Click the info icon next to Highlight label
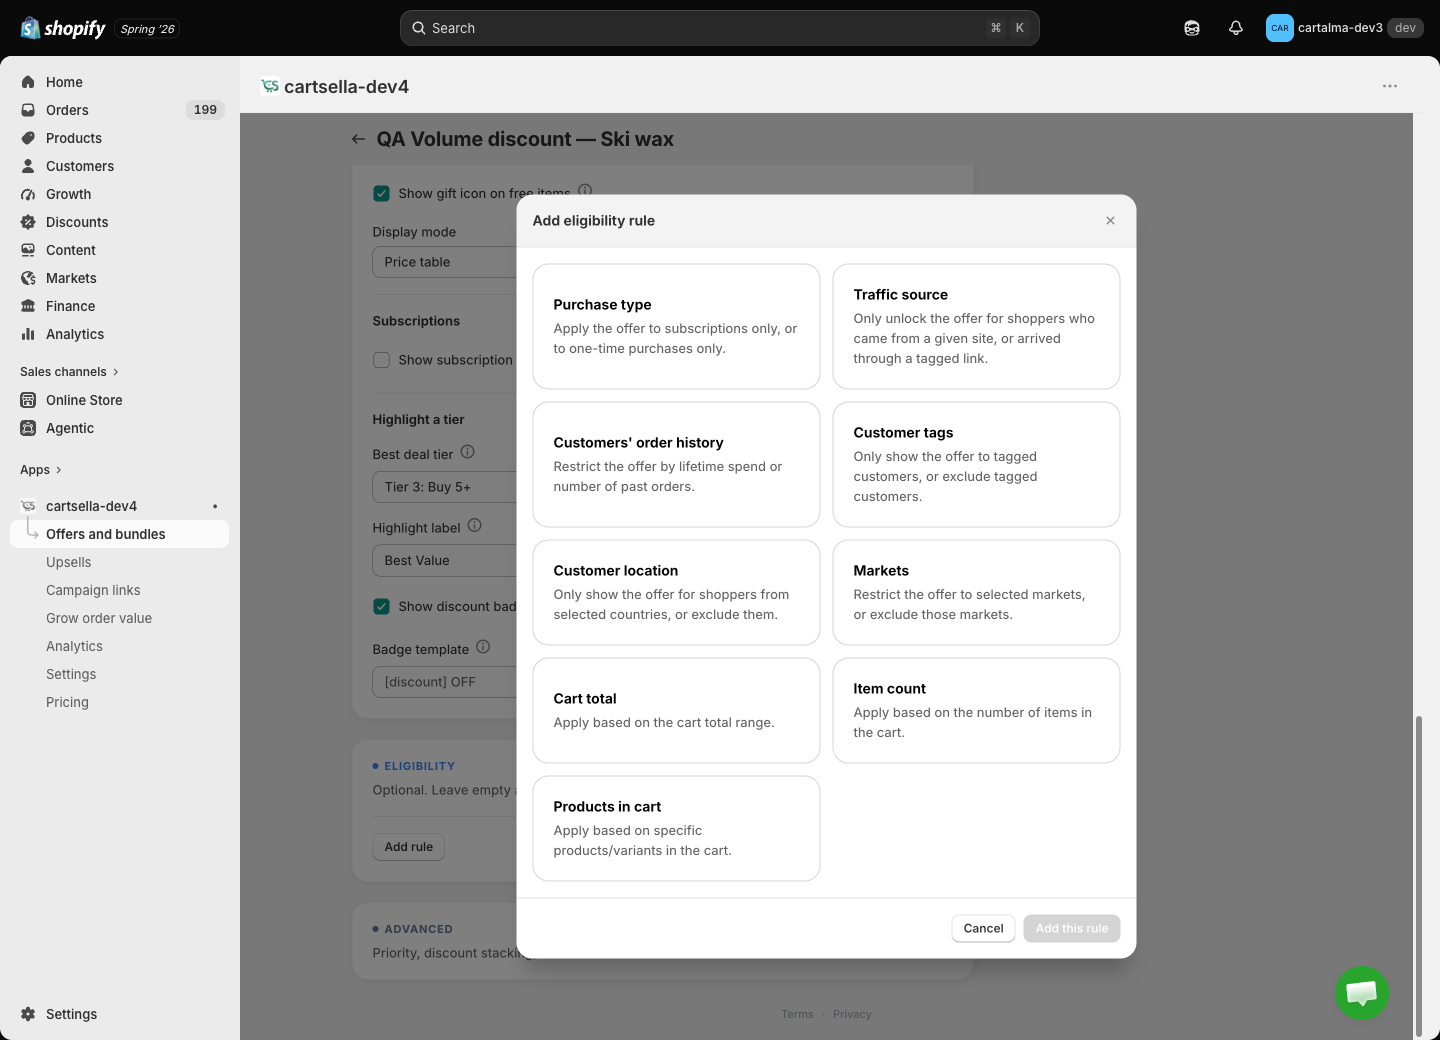The height and width of the screenshot is (1040, 1440). tap(475, 526)
